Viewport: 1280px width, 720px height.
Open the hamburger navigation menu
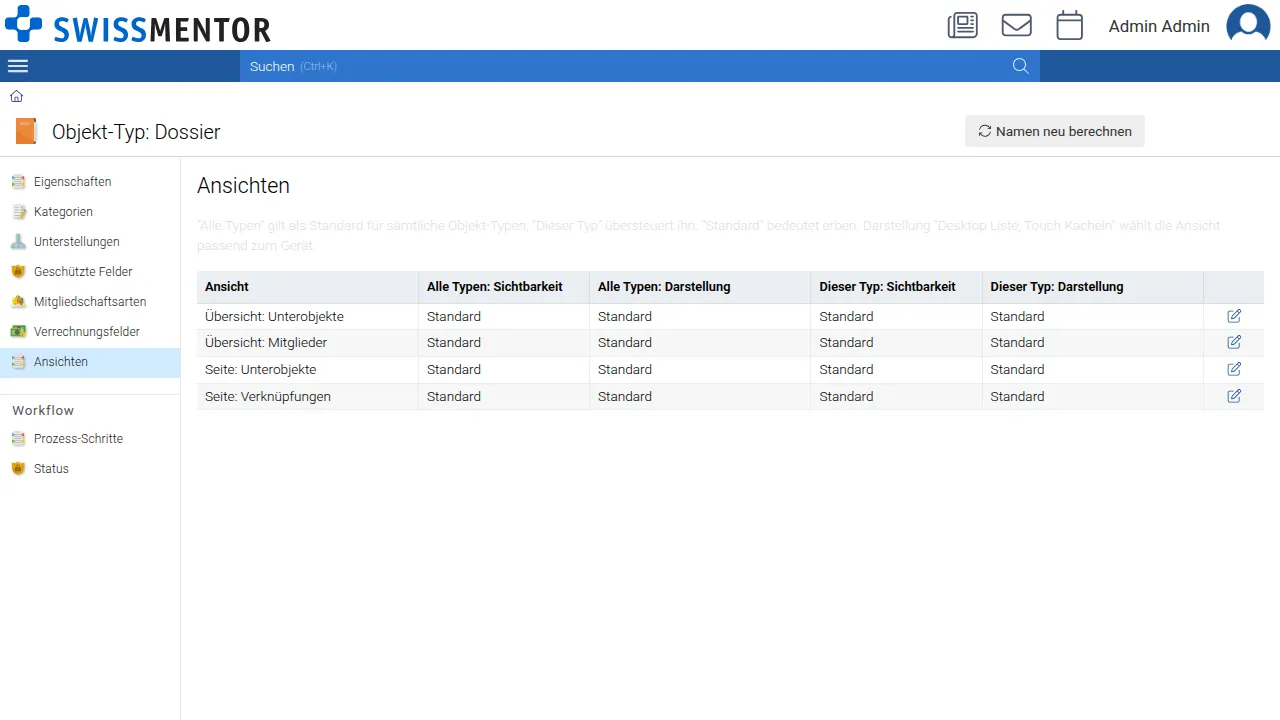click(18, 66)
